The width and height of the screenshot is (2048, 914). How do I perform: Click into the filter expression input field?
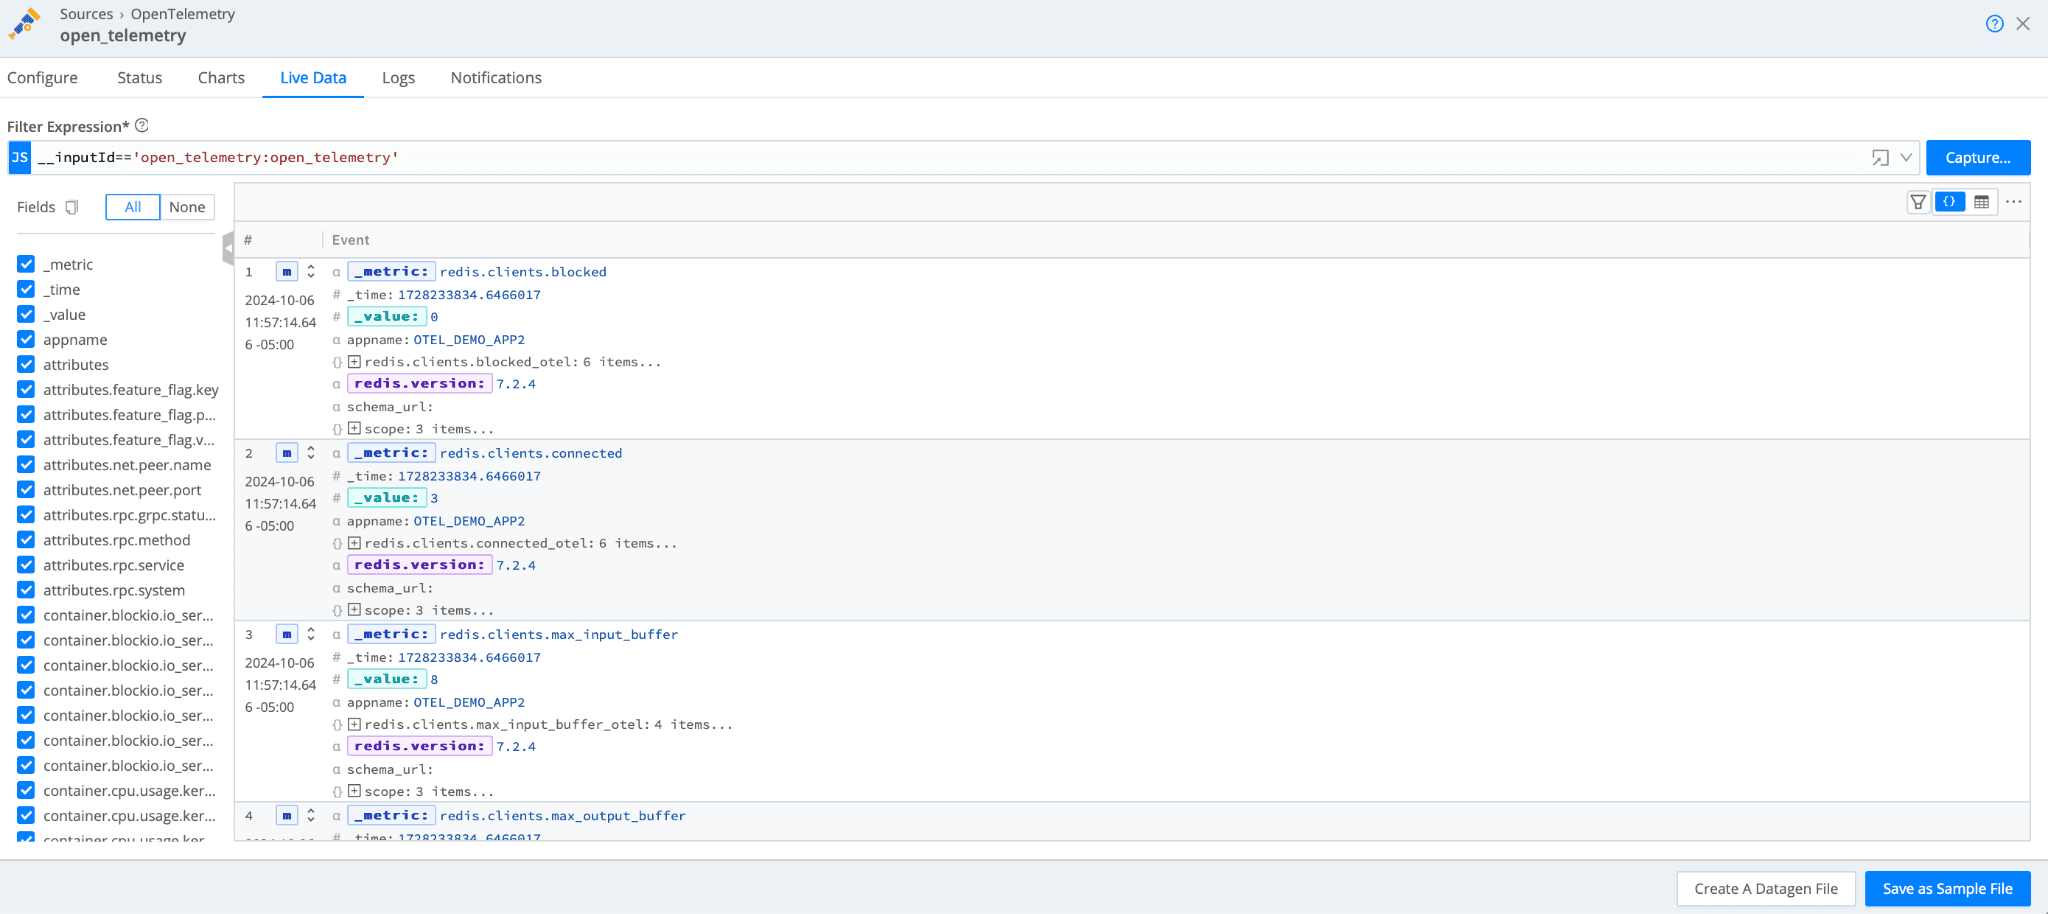click(900, 158)
